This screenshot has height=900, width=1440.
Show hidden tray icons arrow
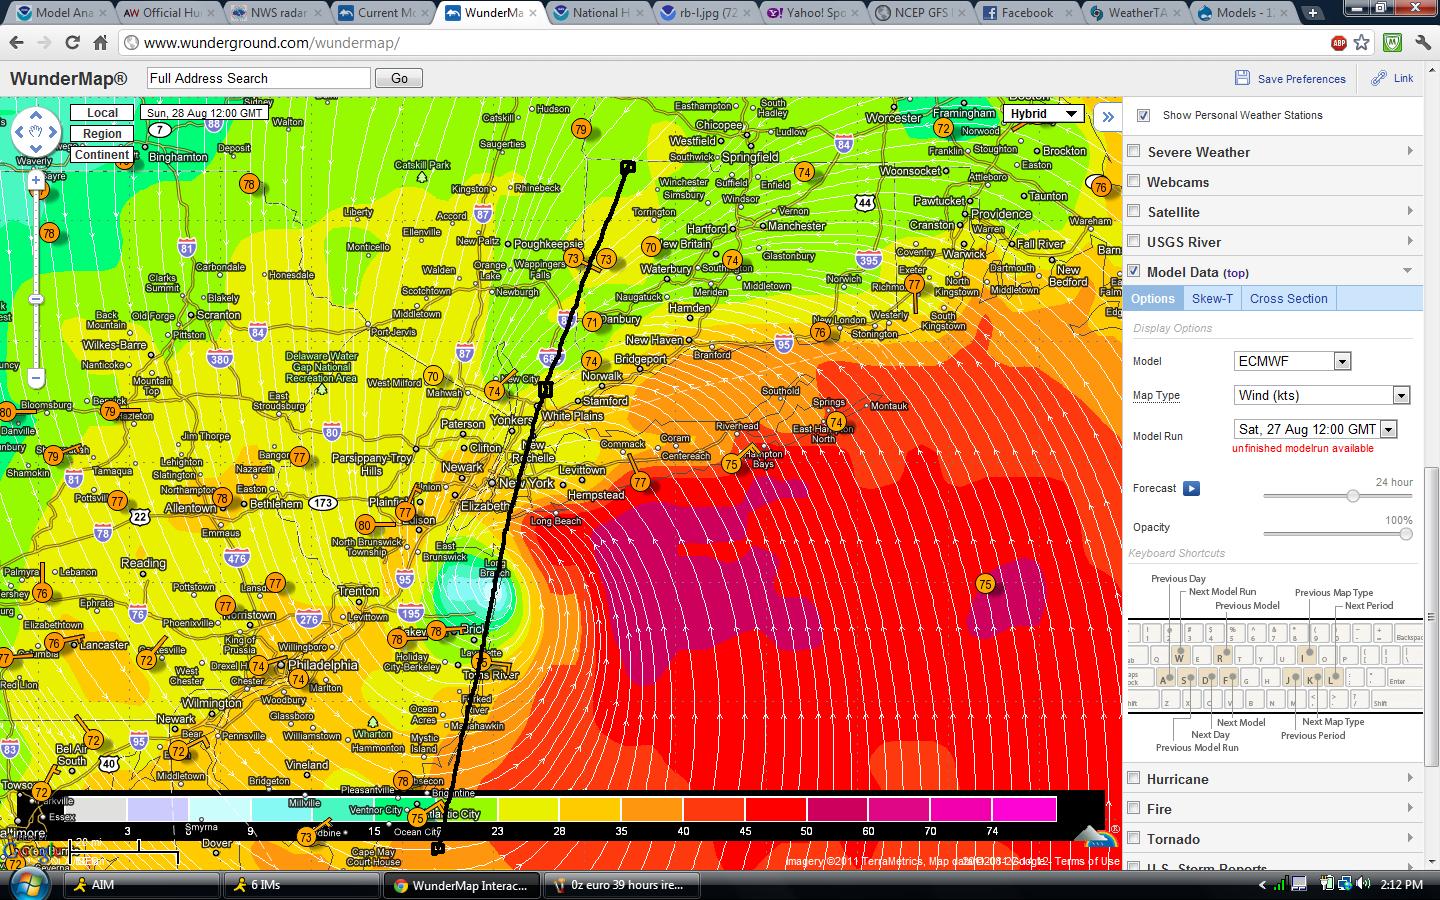coord(1261,885)
